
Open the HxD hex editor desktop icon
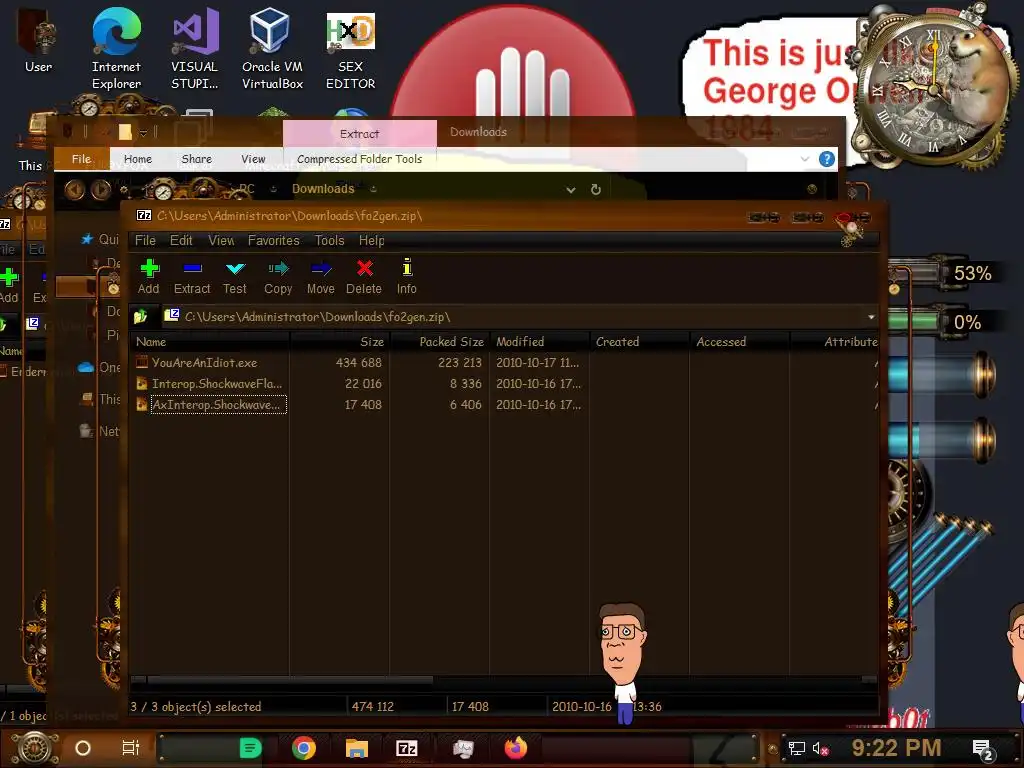tap(351, 50)
